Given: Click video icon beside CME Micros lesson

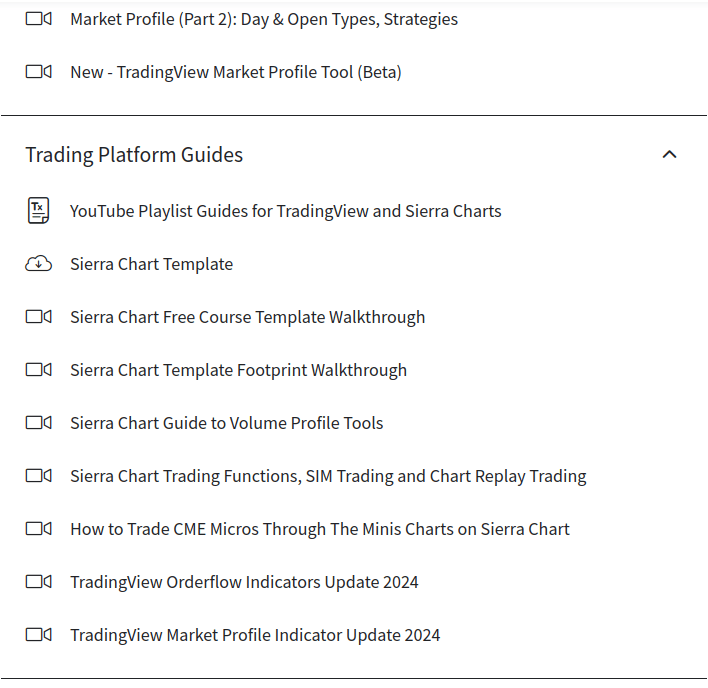Looking at the screenshot, I should pos(38,529).
